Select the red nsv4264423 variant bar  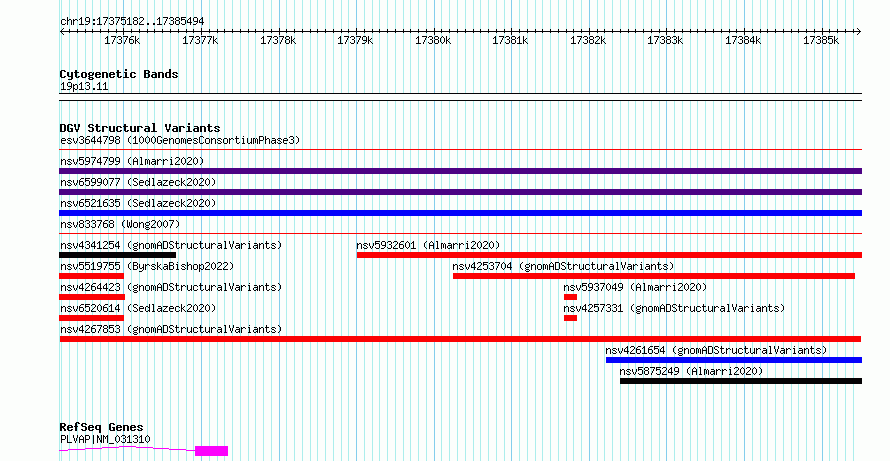click(x=92, y=297)
